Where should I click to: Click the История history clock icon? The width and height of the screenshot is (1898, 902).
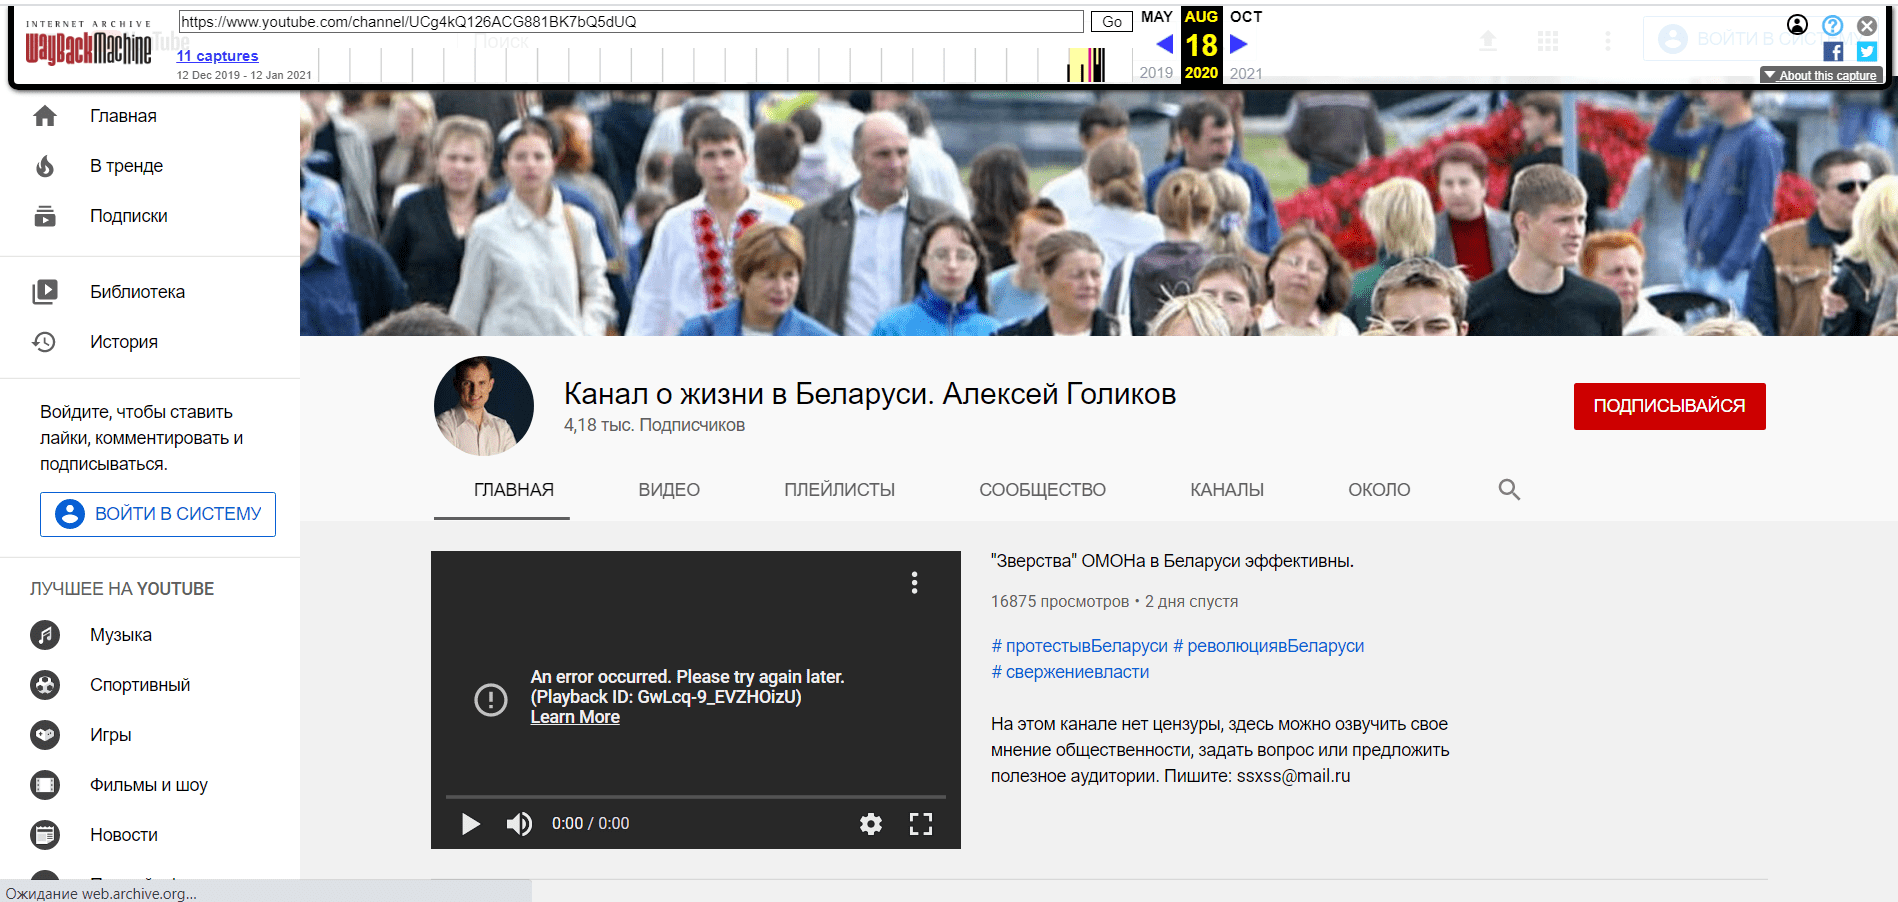coord(45,342)
